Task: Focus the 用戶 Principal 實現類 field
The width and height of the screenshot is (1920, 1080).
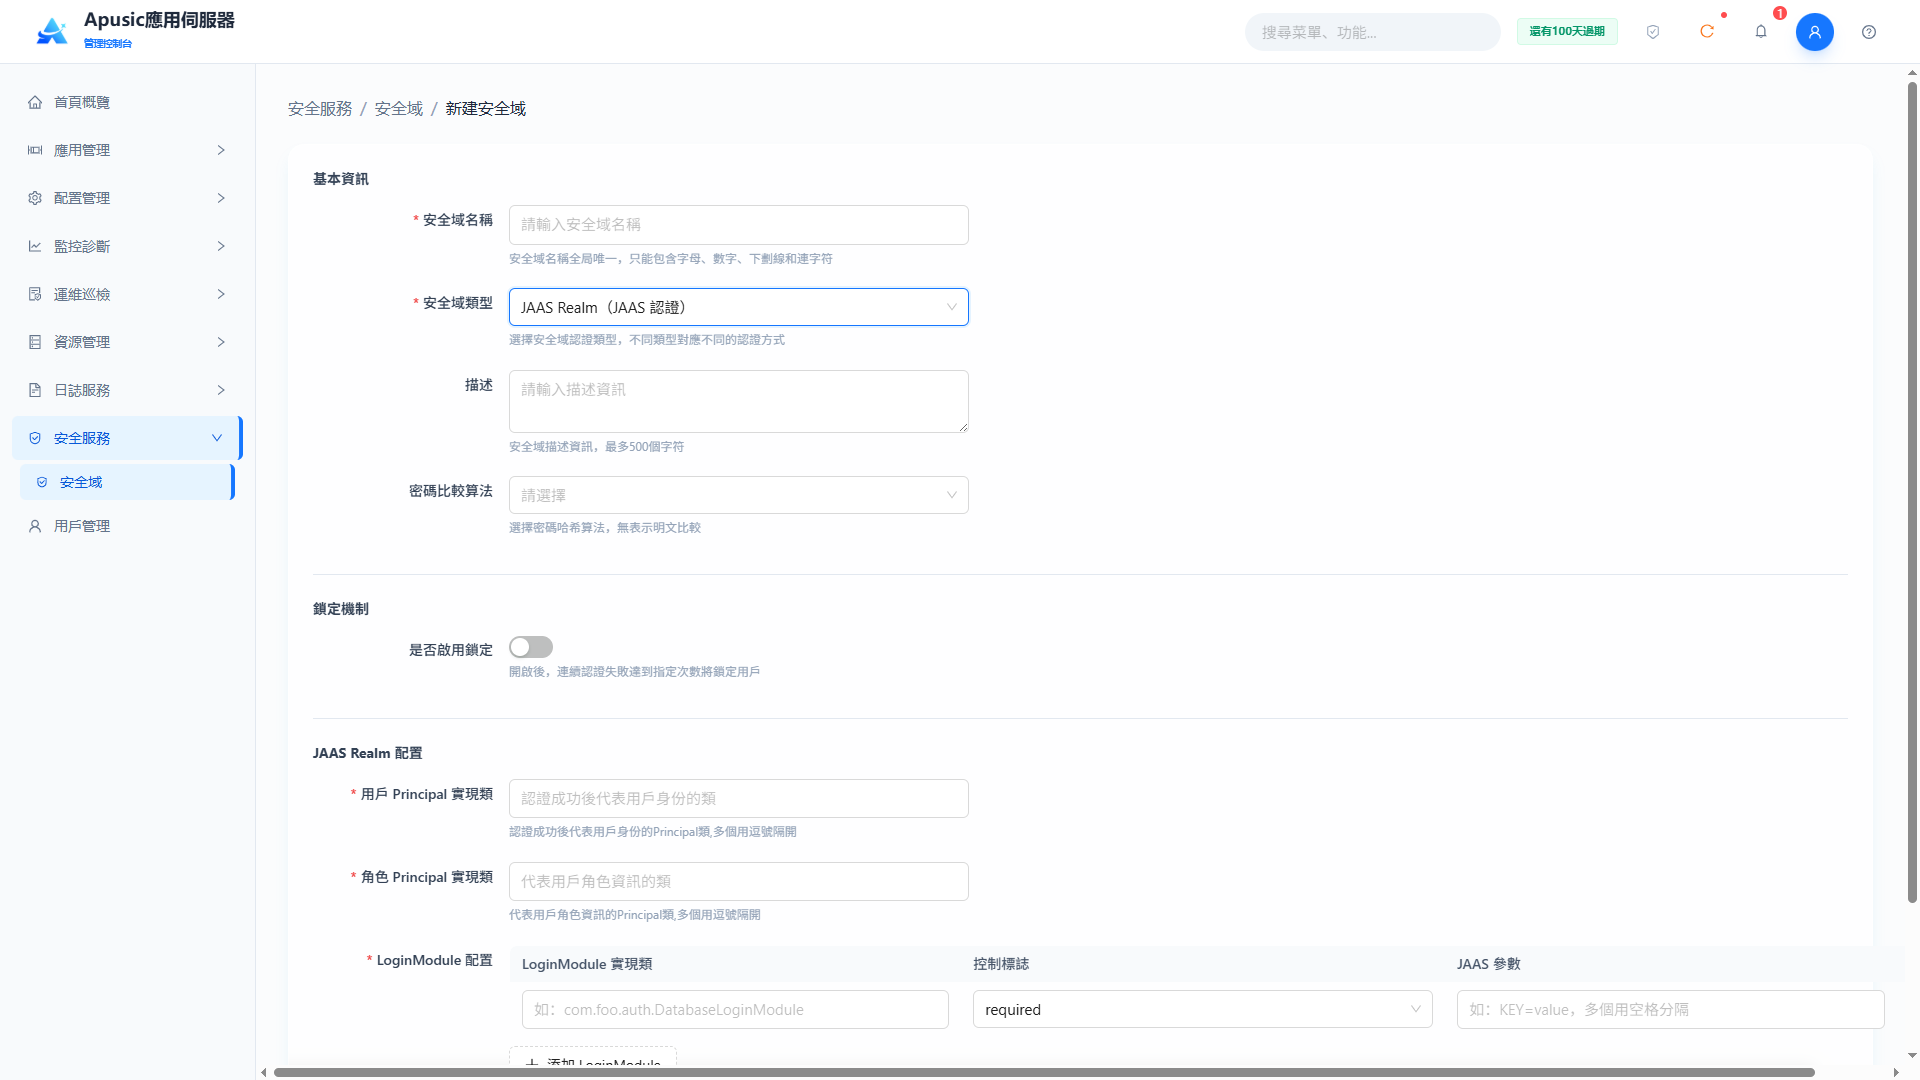Action: click(x=739, y=798)
